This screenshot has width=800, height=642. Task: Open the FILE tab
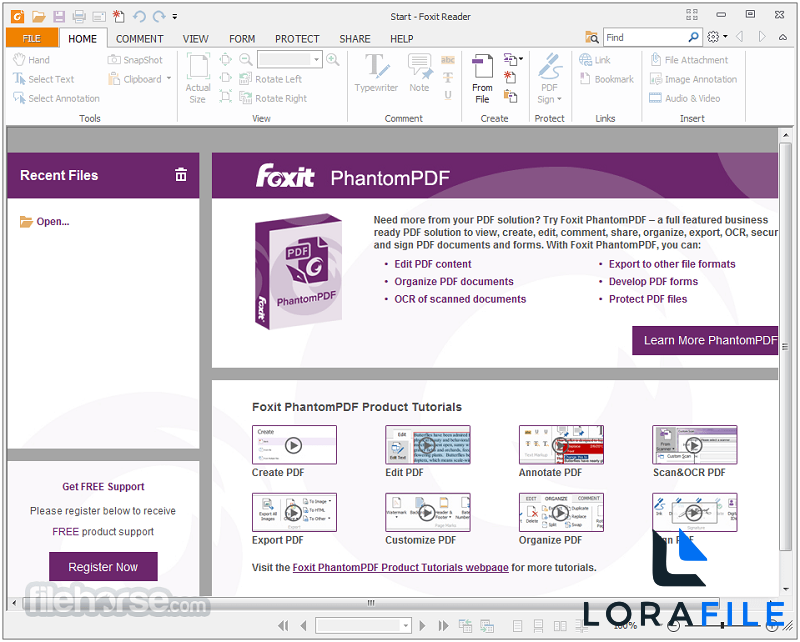pos(32,39)
